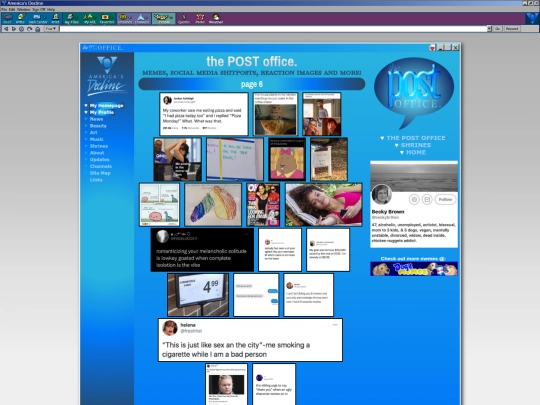This screenshot has width=540, height=405.
Task: Open the File menu
Action: coord(4,9)
